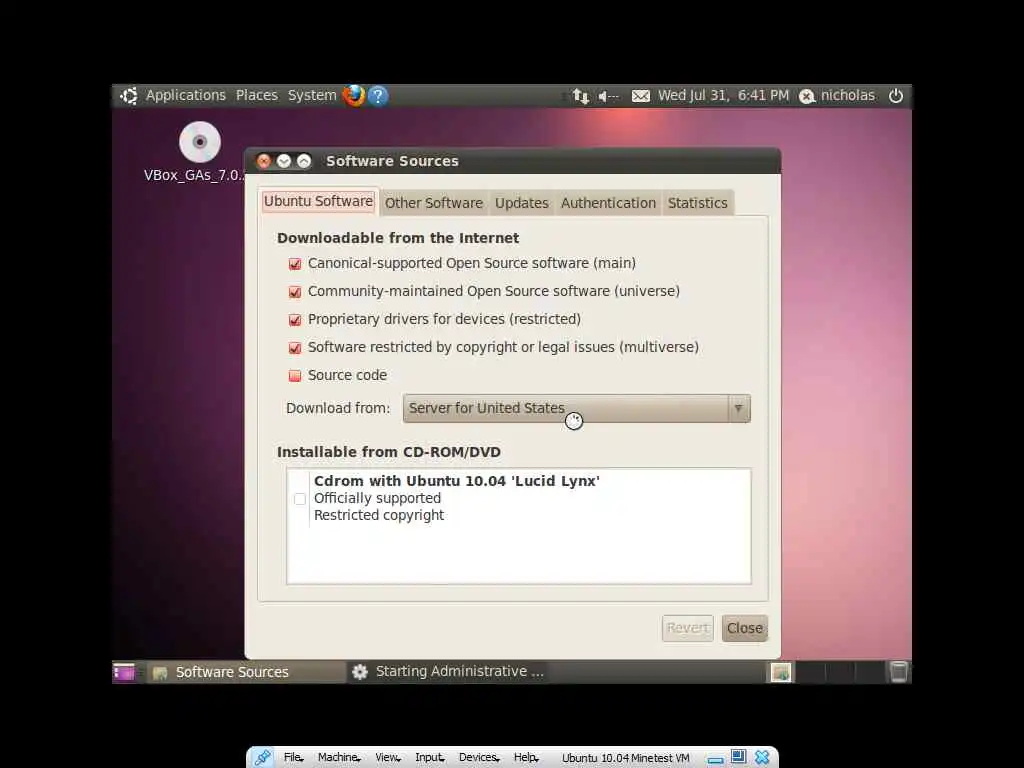Click the VirtualBox toolbar minimize icon
This screenshot has width=1024, height=768.
(716, 760)
